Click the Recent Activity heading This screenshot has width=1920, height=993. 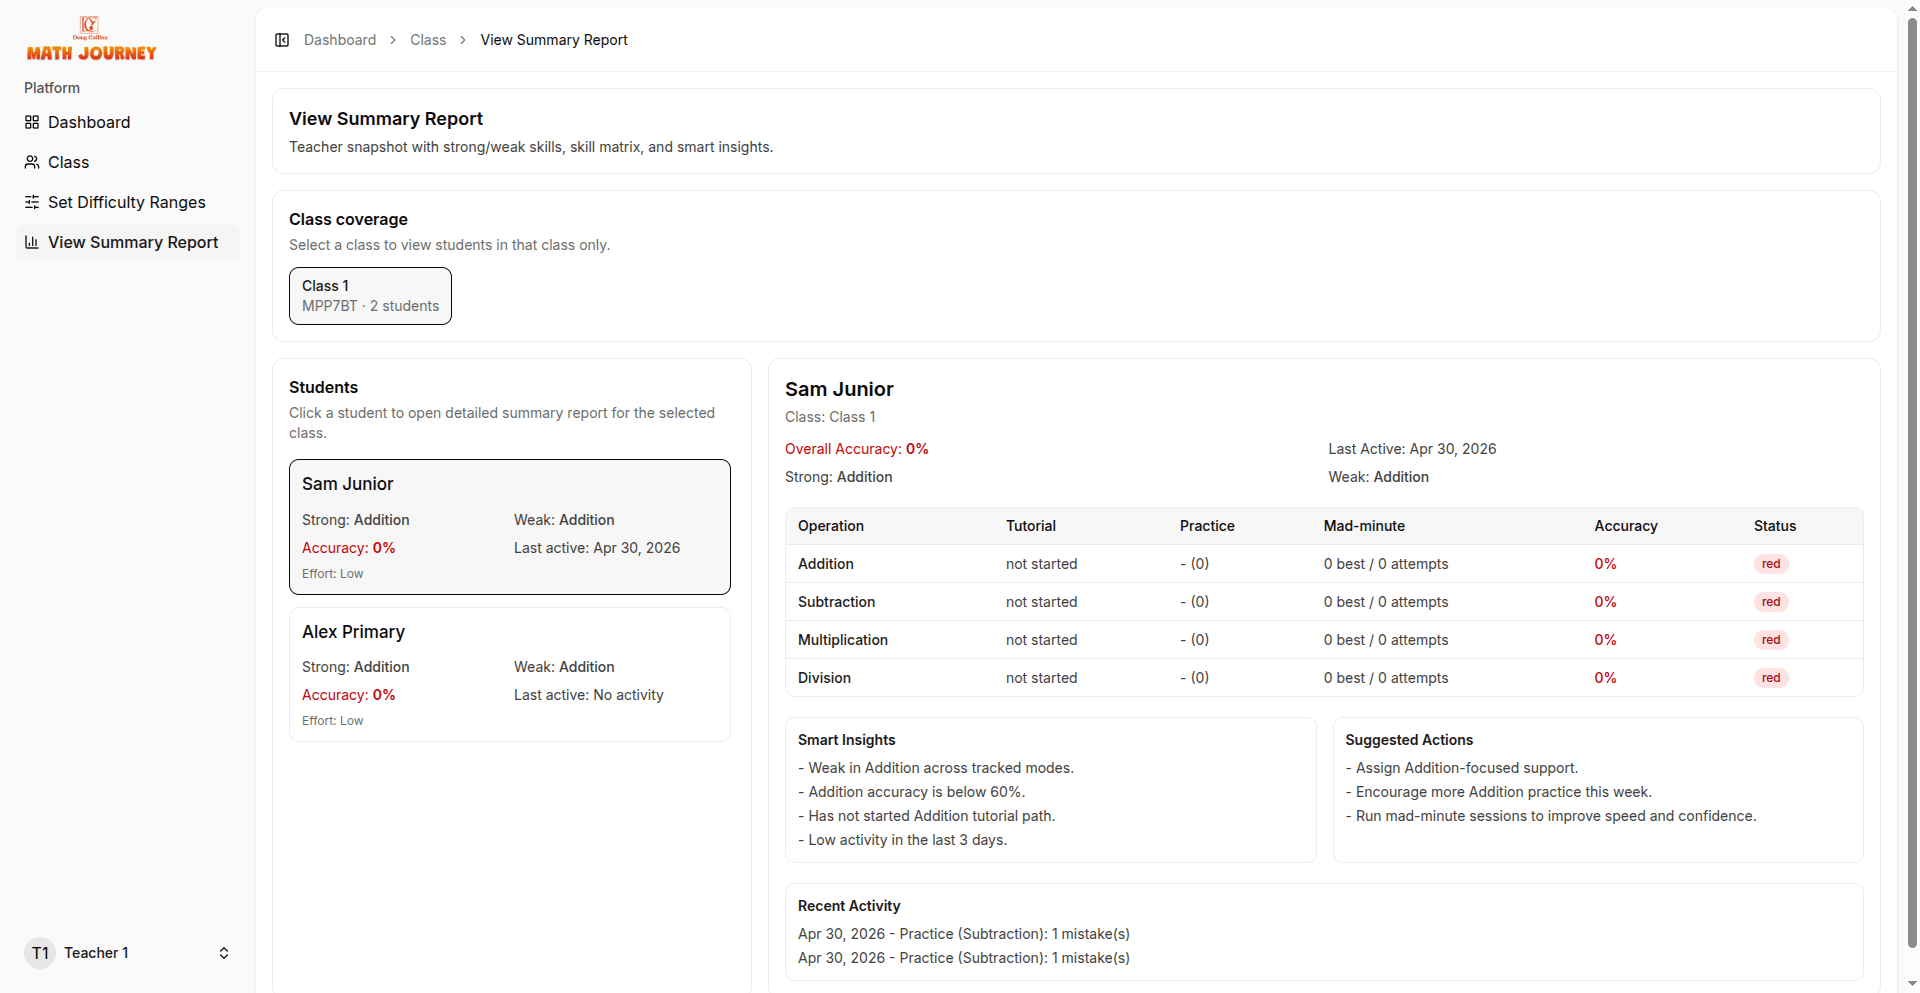(x=849, y=906)
